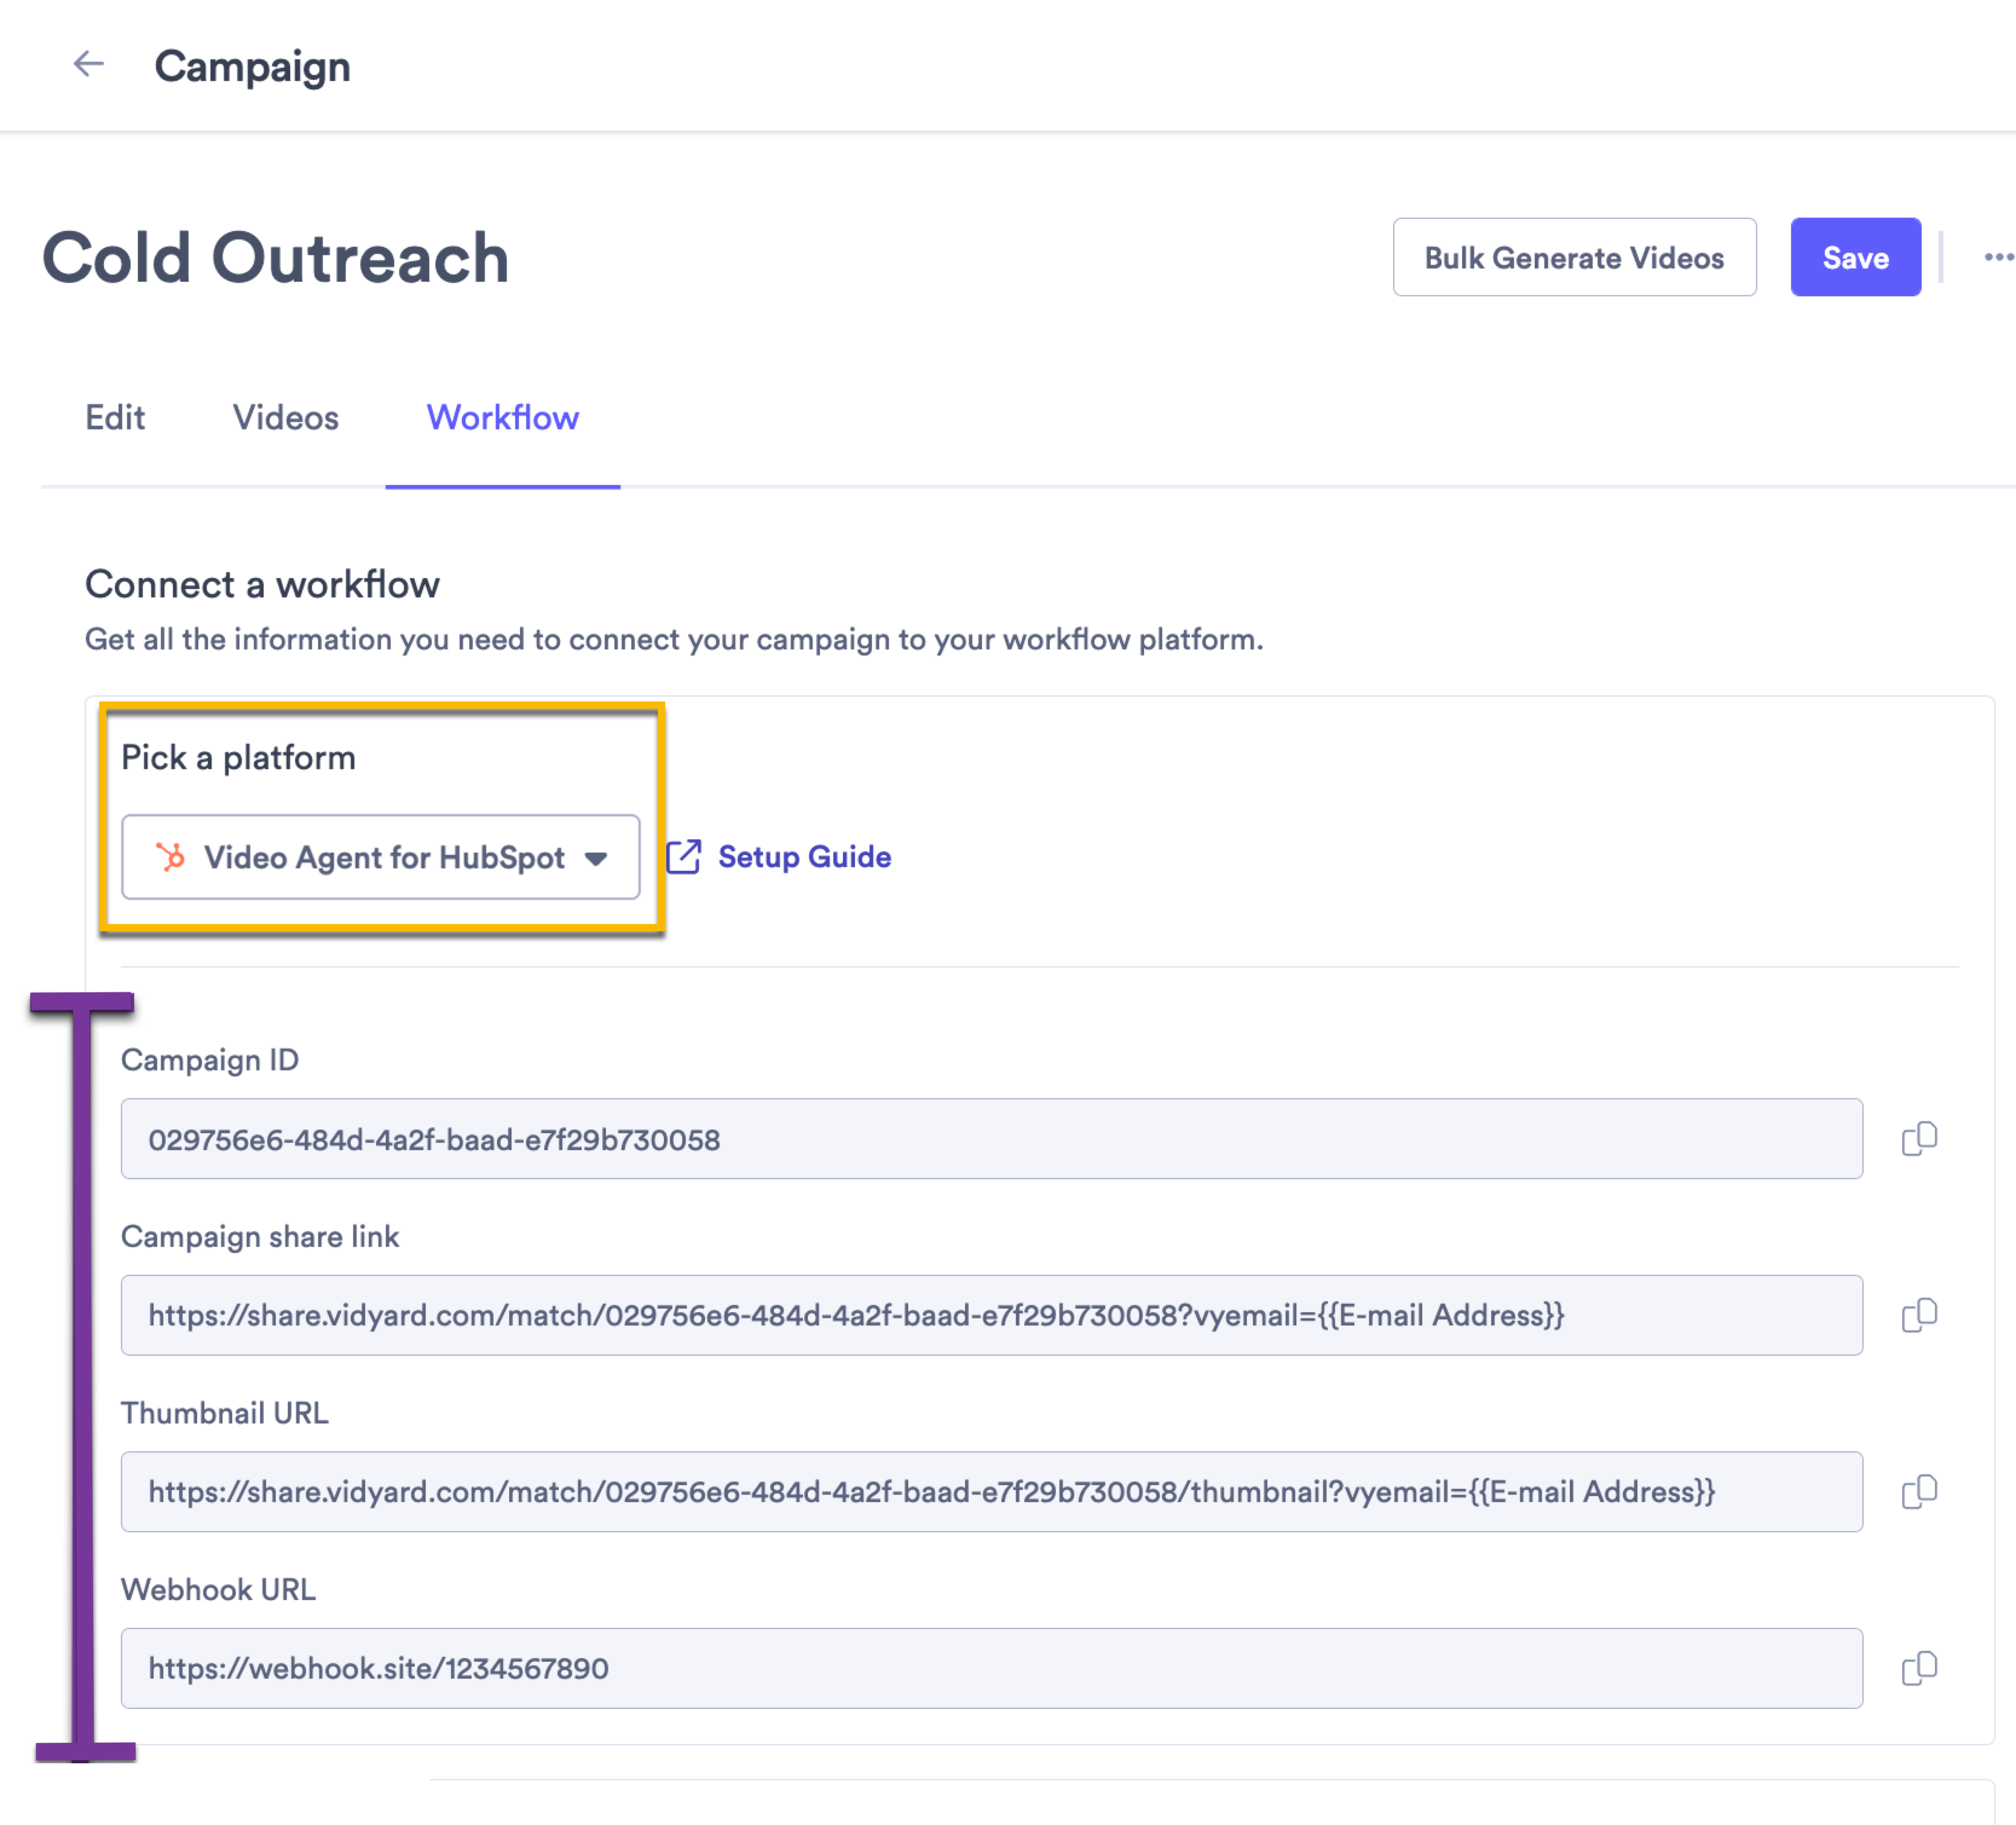Click the Thumbnail URL field
This screenshot has width=2016, height=1825.
click(992, 1492)
